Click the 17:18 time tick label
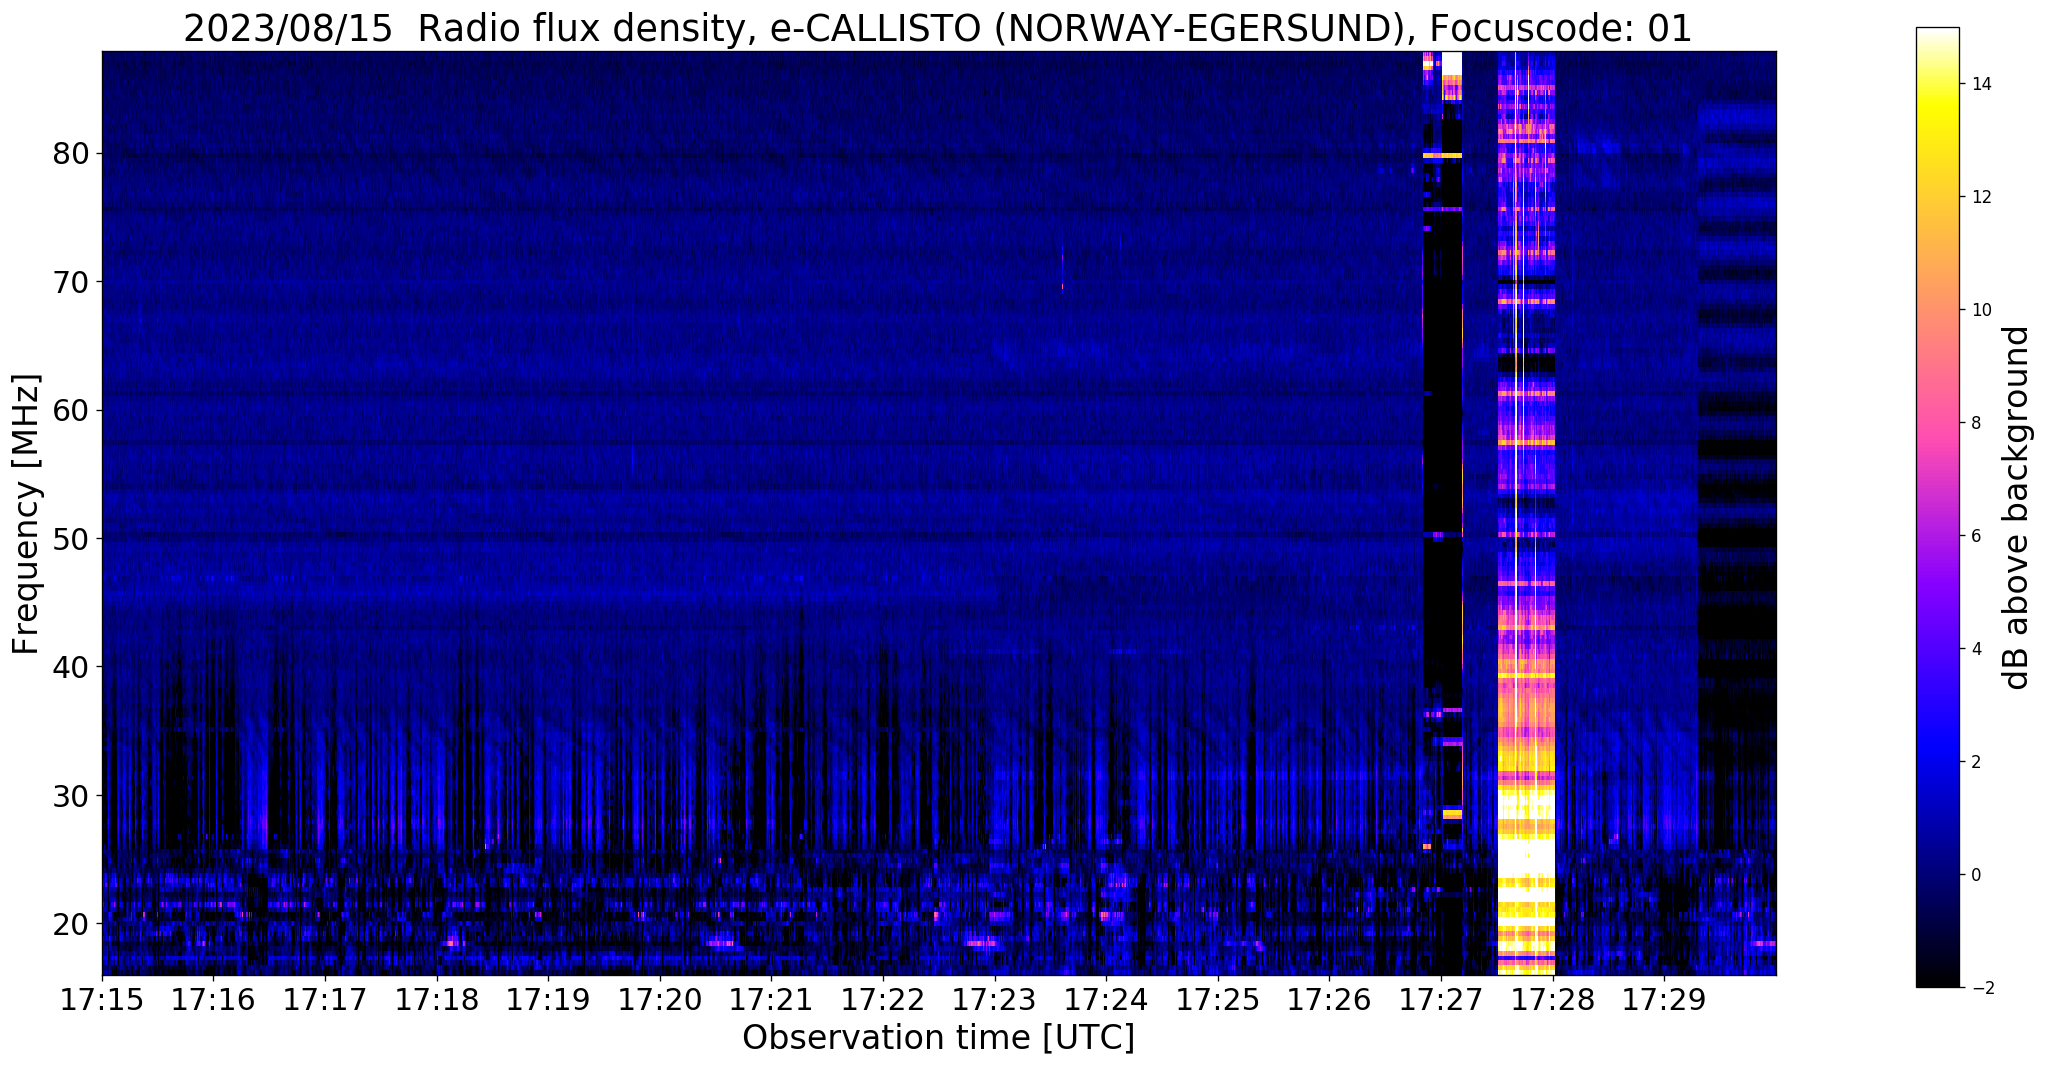Viewport: 2047px width, 1067px height. click(436, 1000)
